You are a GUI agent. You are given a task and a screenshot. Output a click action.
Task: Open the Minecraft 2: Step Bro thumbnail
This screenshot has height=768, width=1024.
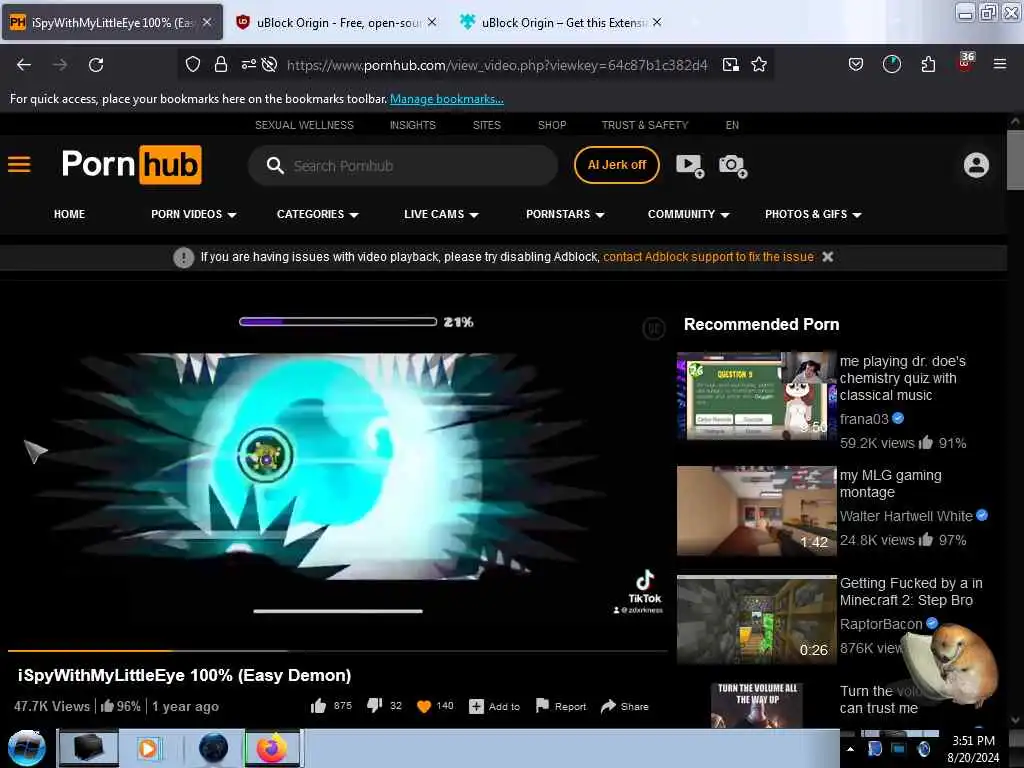[x=756, y=619]
